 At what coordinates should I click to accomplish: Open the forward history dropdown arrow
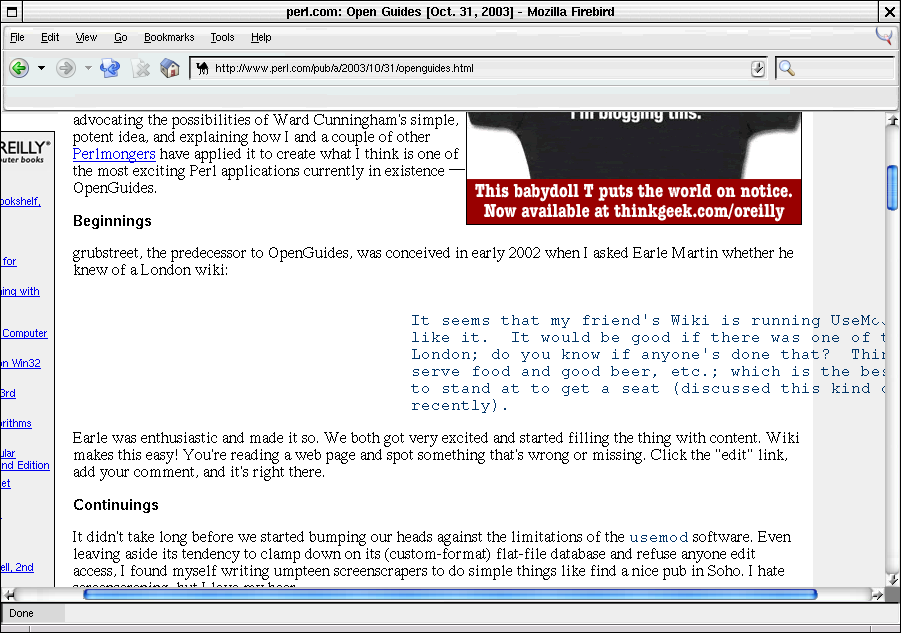click(x=88, y=68)
